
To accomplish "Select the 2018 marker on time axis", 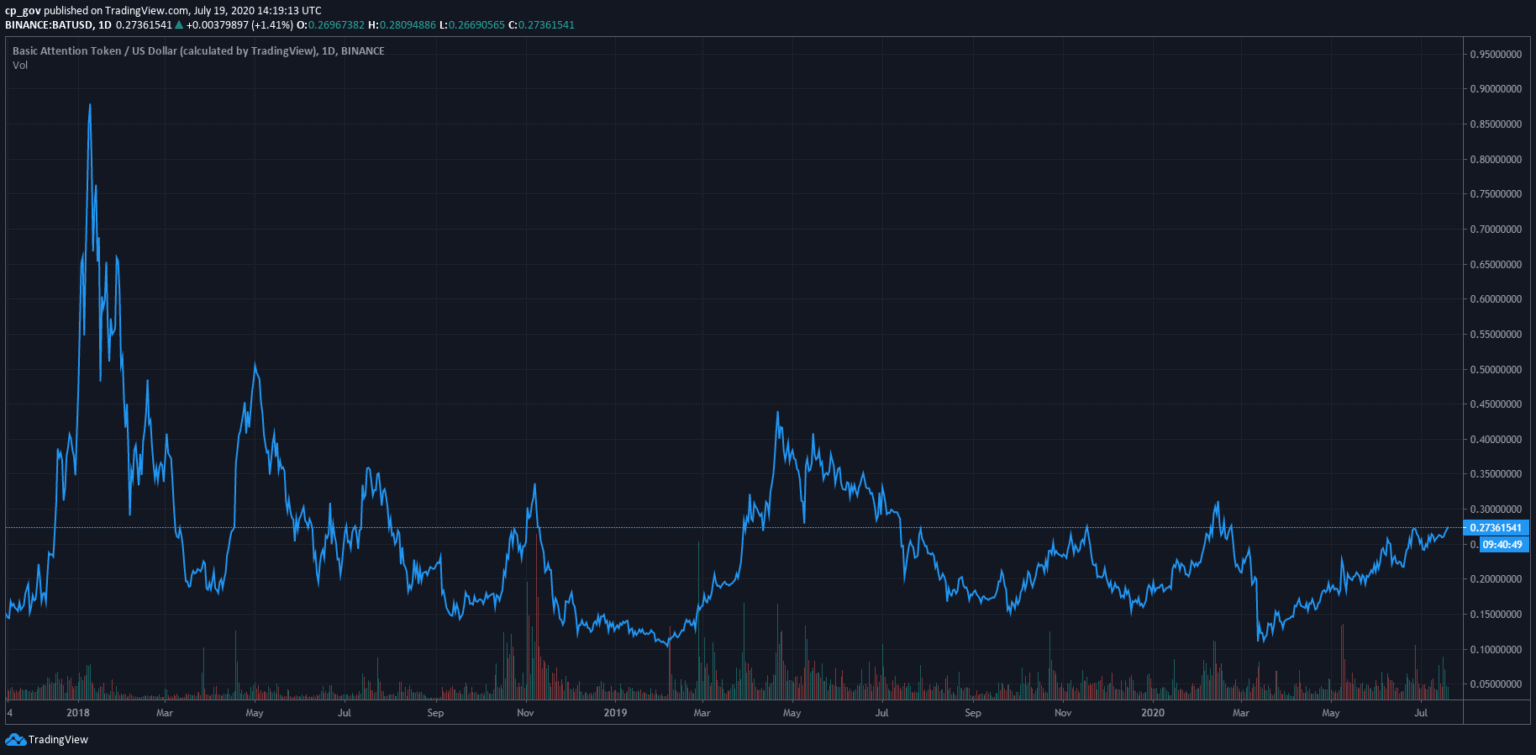I will [77, 713].
